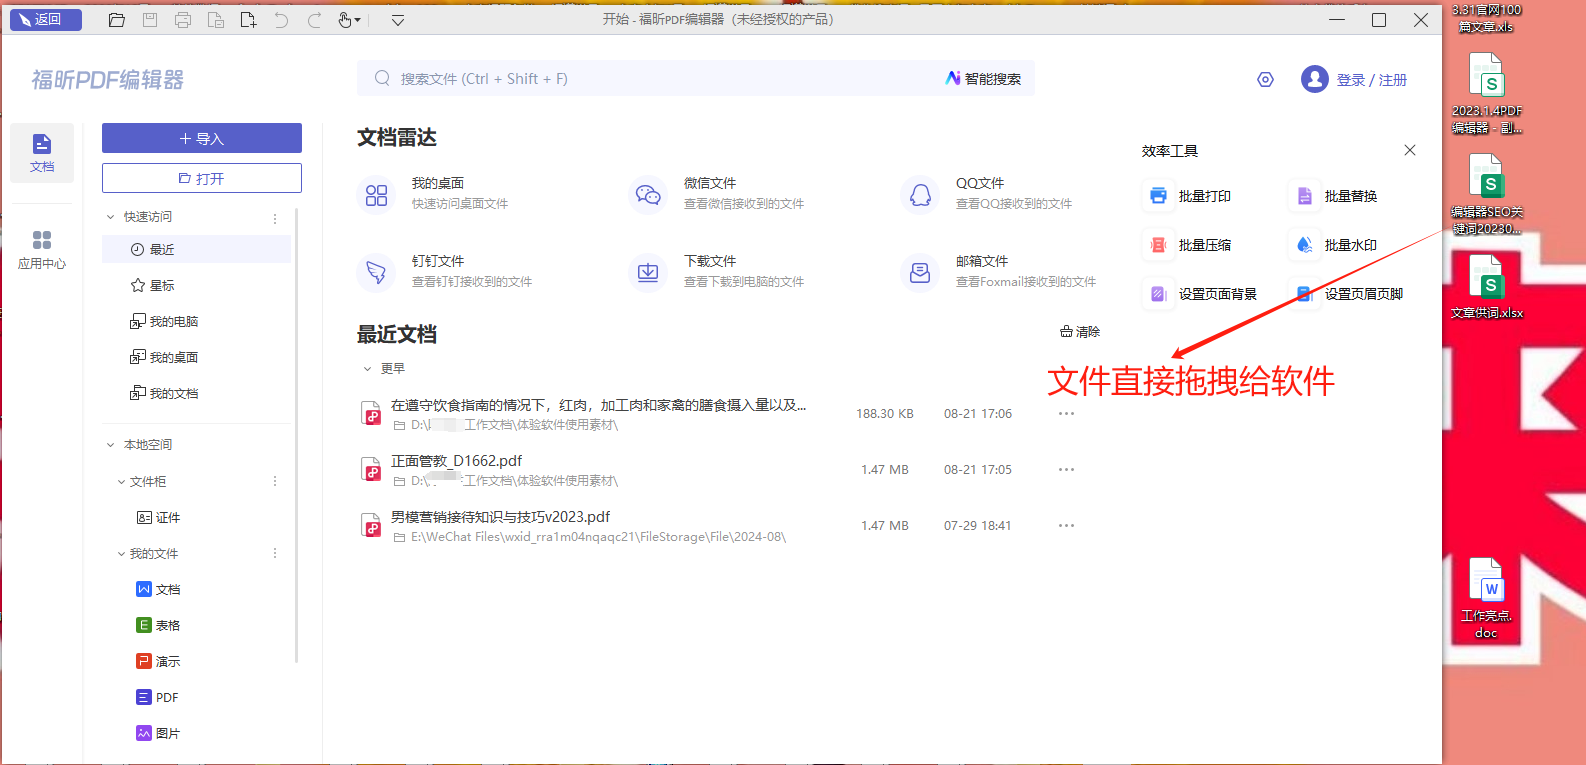Click the 登录 / 注册 link
The image size is (1586, 765).
(x=1371, y=80)
